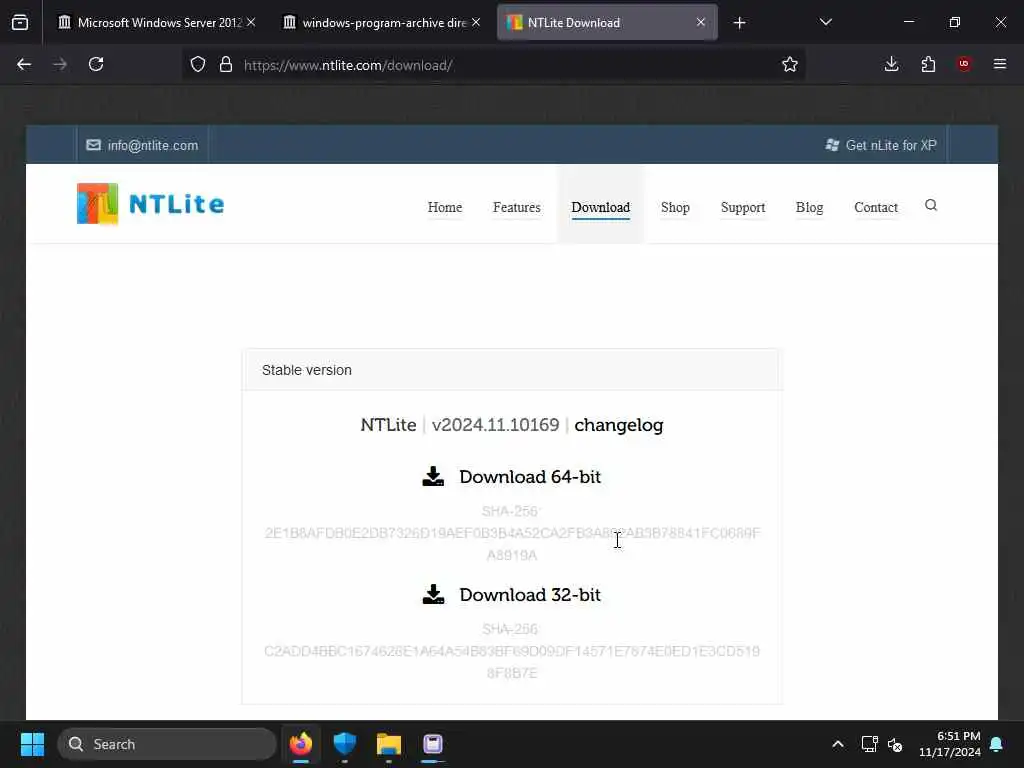Open File Explorer from taskbar
Viewport: 1024px width, 768px height.
pos(389,743)
